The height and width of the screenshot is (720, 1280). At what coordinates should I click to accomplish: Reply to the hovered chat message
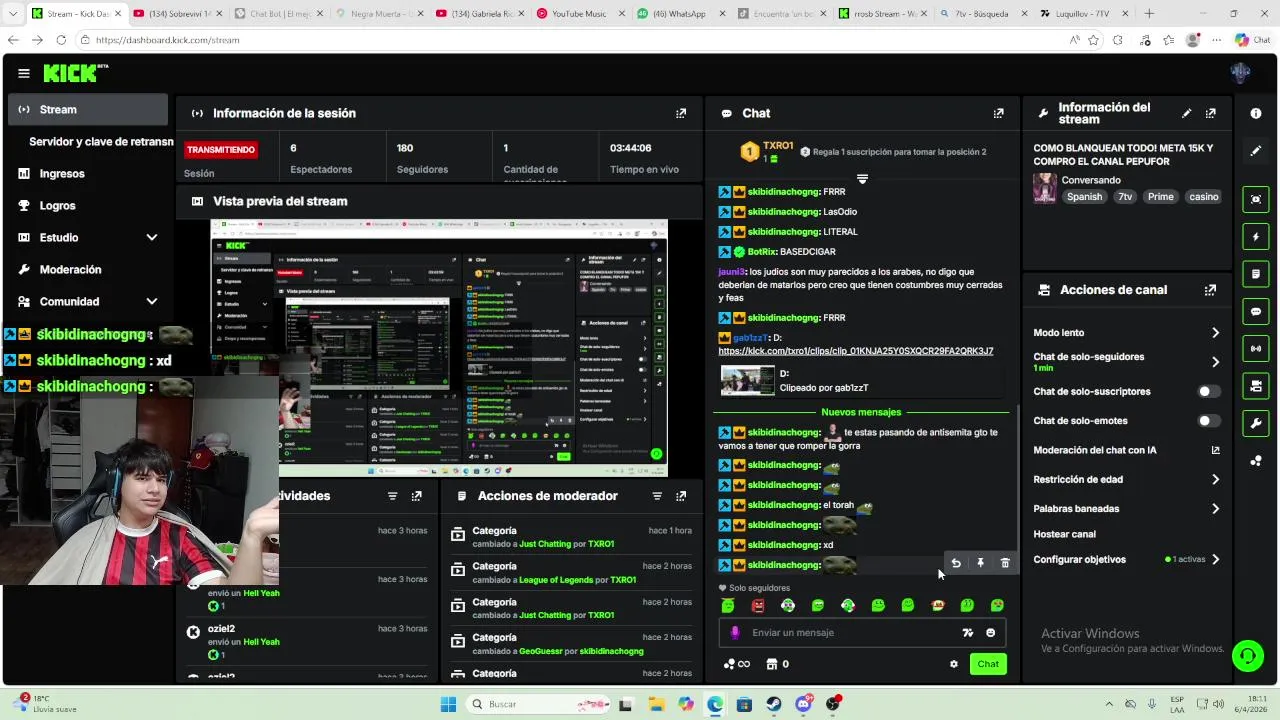(x=956, y=563)
